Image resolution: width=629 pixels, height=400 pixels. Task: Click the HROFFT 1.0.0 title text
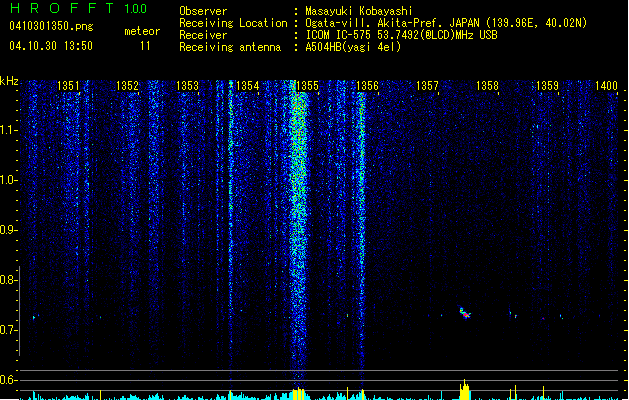(x=79, y=8)
